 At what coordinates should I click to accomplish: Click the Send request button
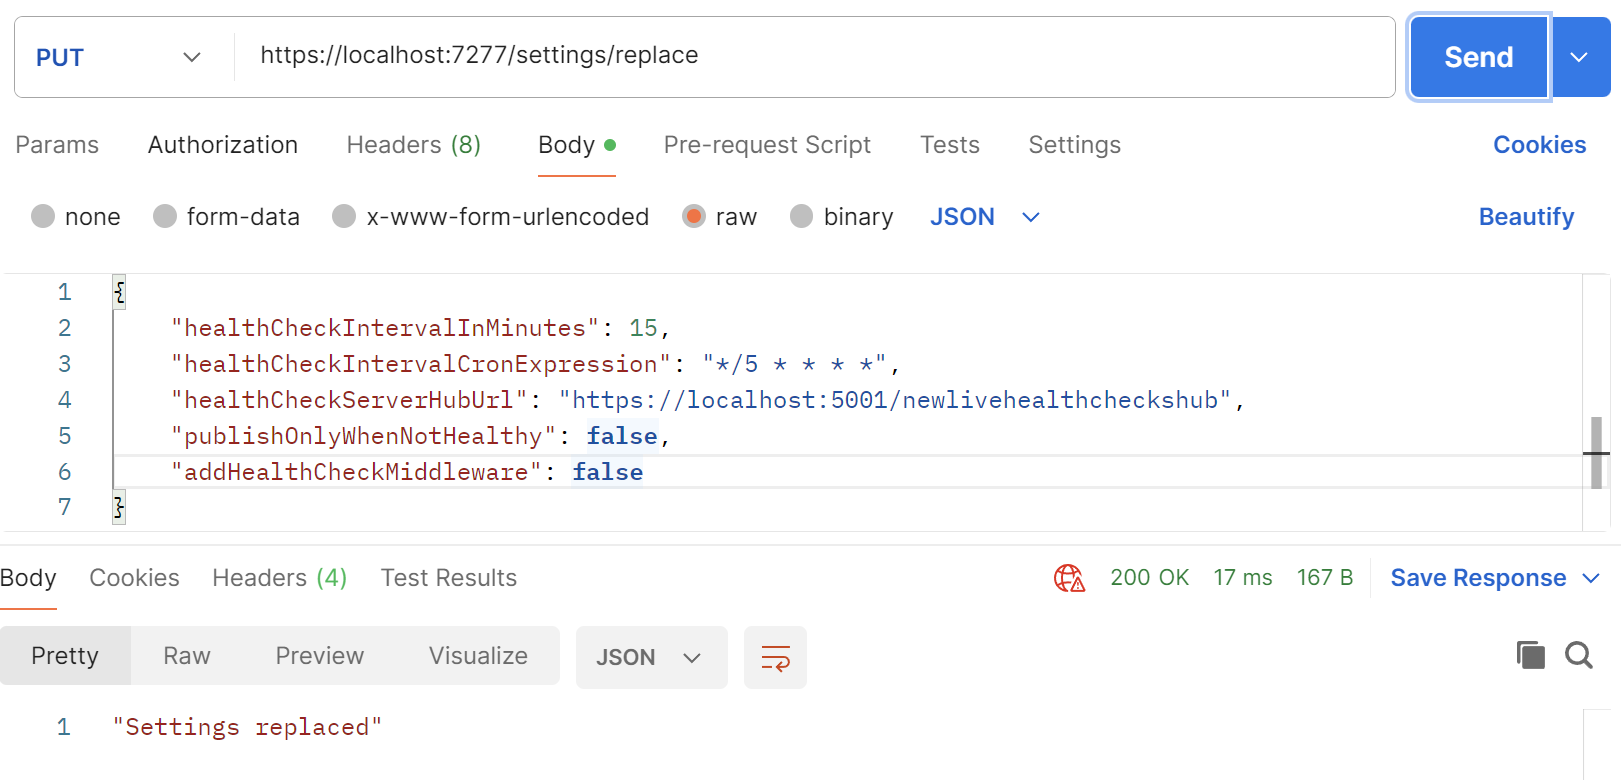pos(1479,57)
